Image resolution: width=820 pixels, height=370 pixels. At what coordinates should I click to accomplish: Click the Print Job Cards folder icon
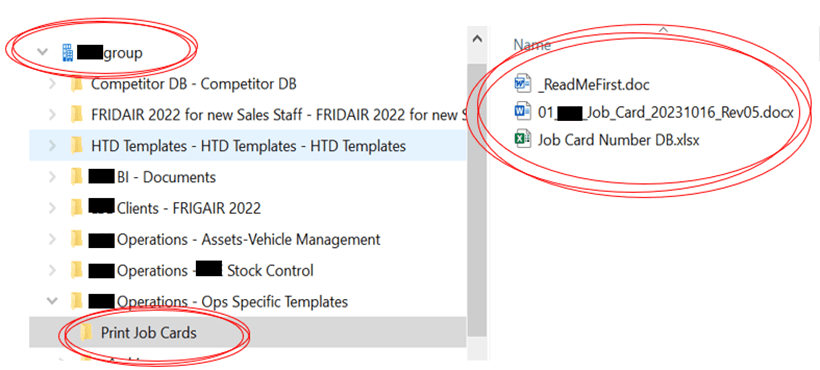(87, 332)
